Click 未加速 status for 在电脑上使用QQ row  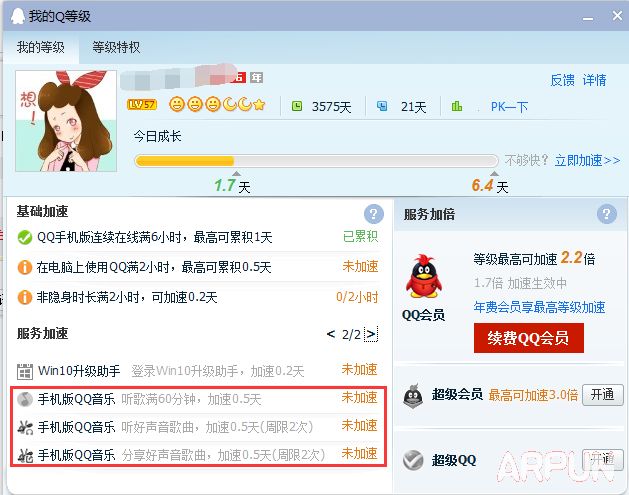coord(360,266)
